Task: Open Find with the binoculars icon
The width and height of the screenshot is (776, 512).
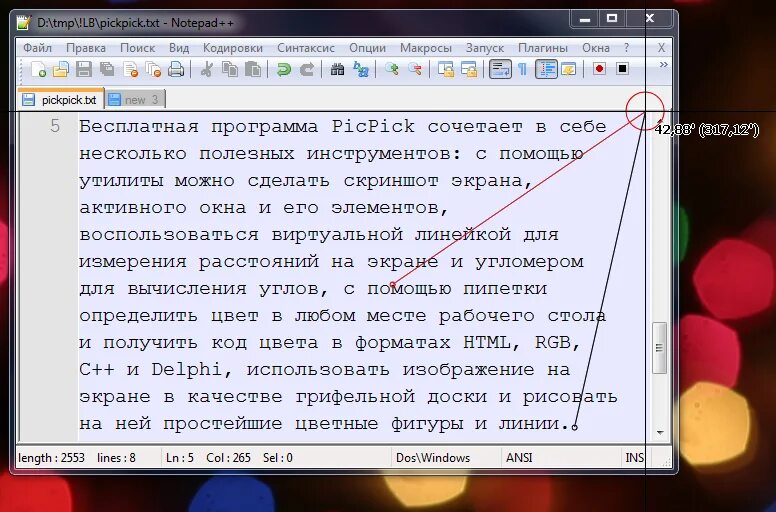Action: point(338,69)
